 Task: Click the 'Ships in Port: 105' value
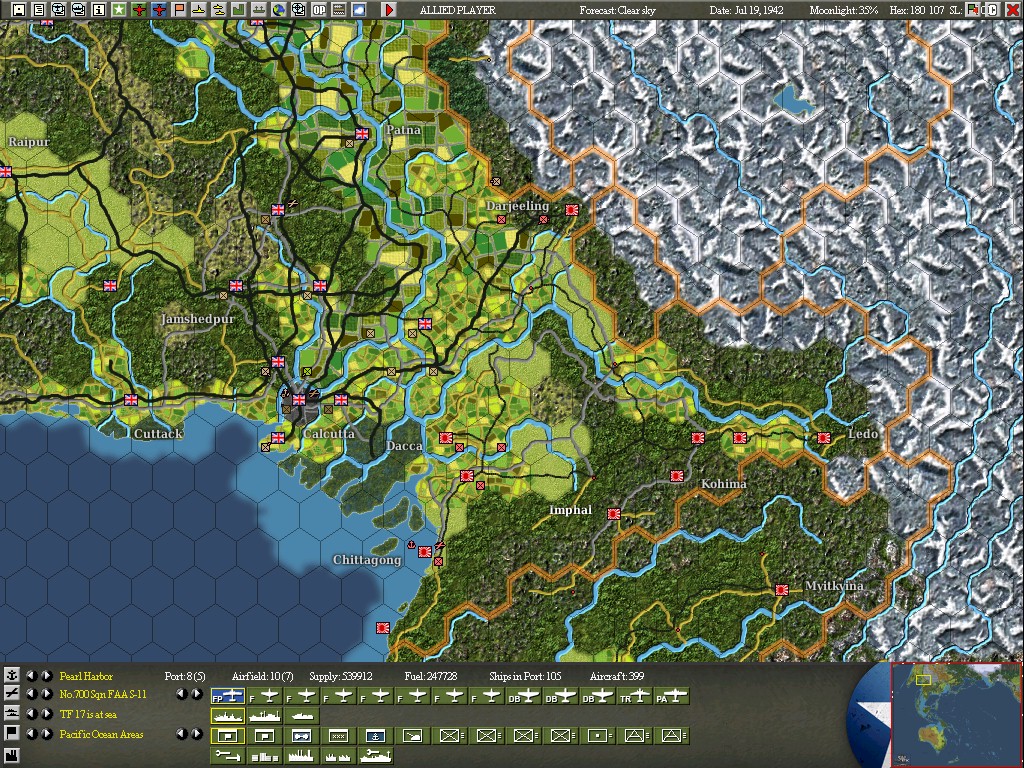click(x=525, y=676)
